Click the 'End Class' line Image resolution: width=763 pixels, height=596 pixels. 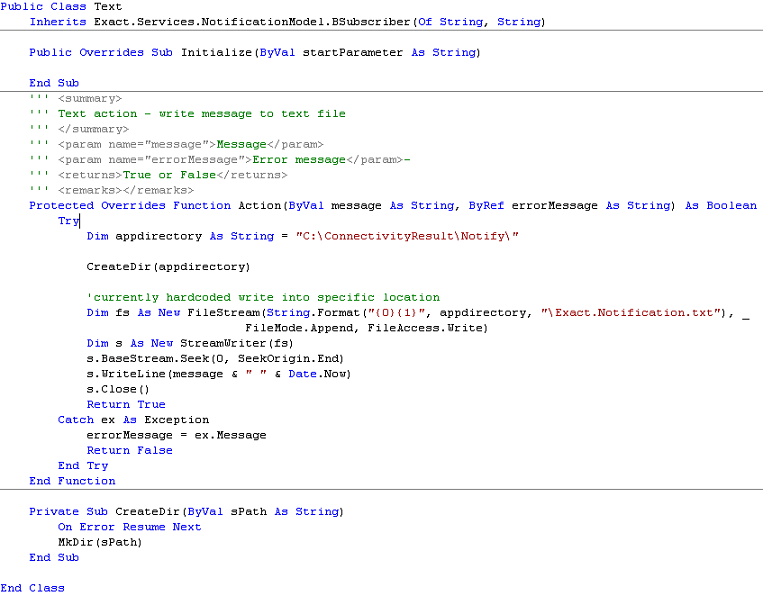32,588
